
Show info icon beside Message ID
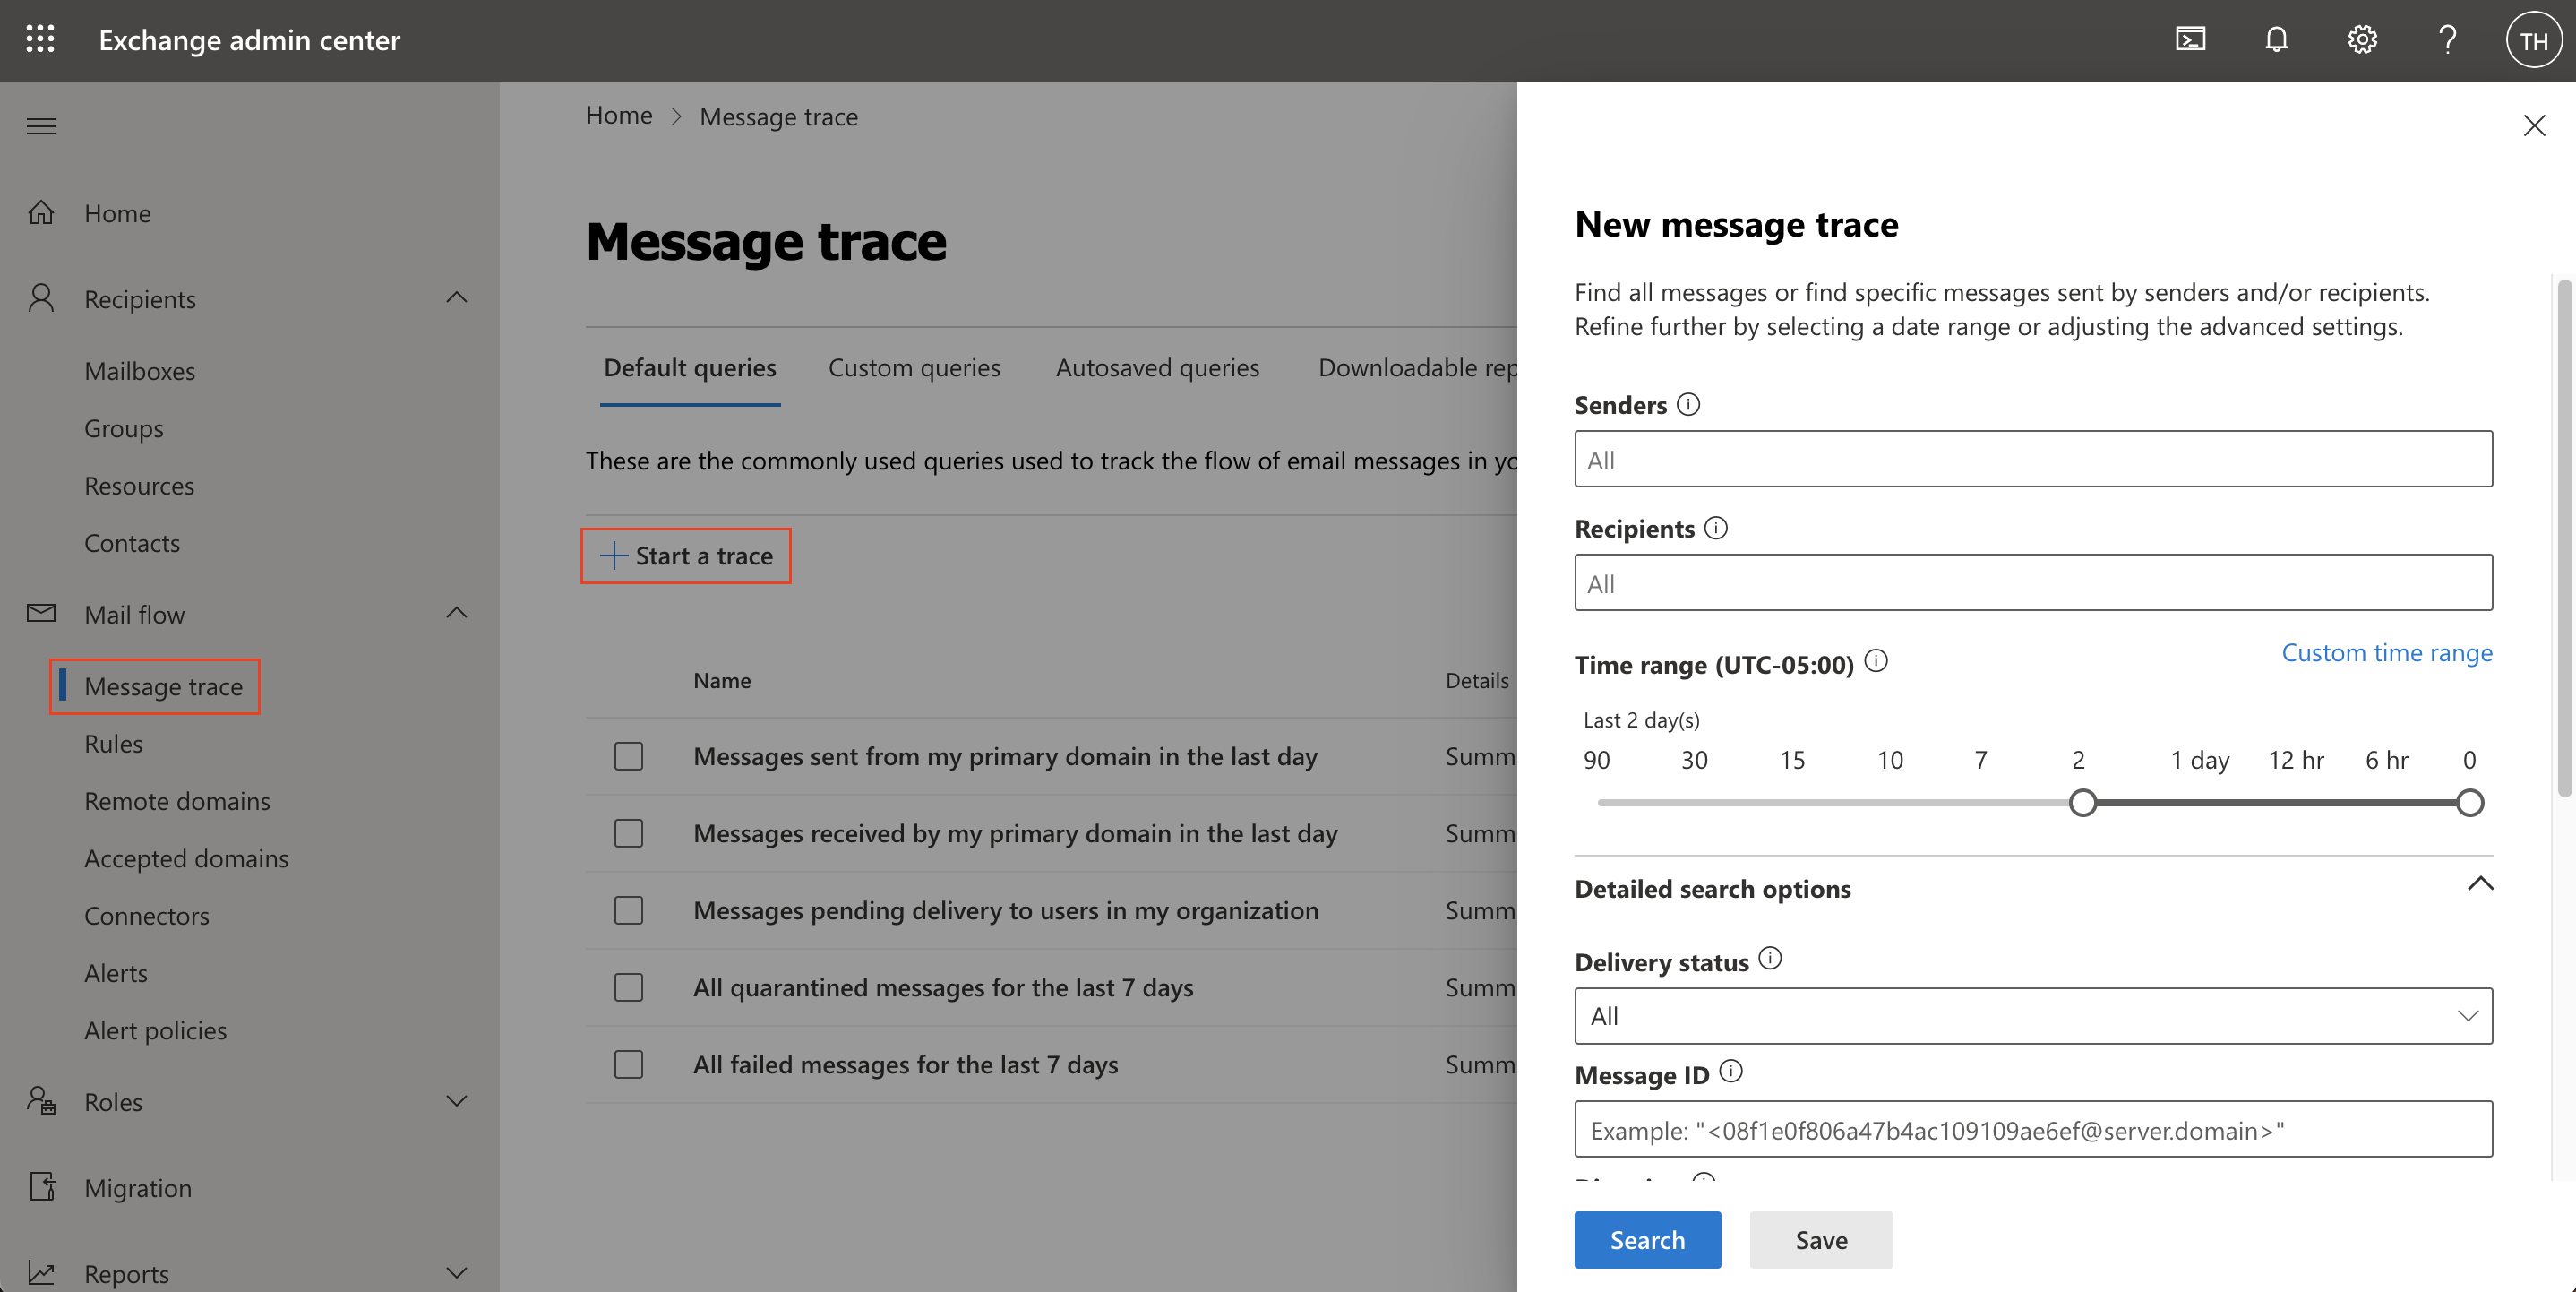(1731, 1072)
